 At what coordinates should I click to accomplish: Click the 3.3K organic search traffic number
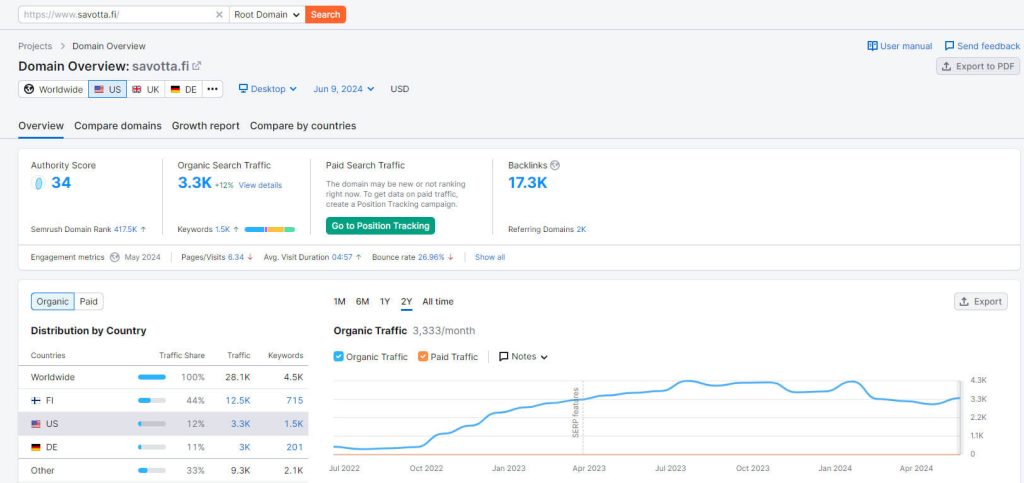pyautogui.click(x=195, y=183)
